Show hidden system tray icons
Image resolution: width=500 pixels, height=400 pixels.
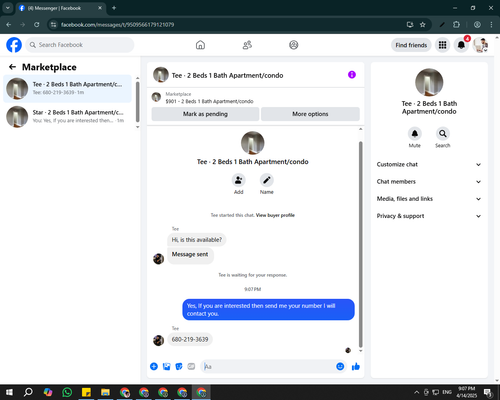pos(417,392)
